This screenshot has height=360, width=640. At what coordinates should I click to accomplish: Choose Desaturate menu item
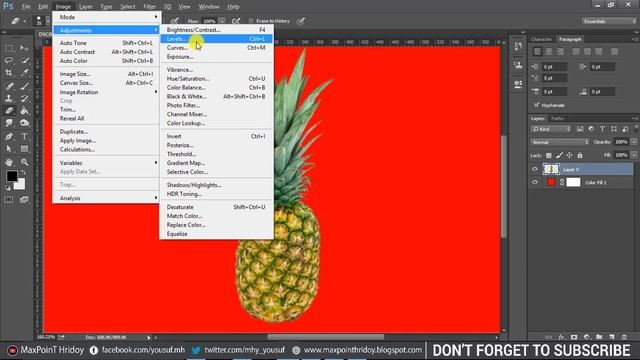216,207
